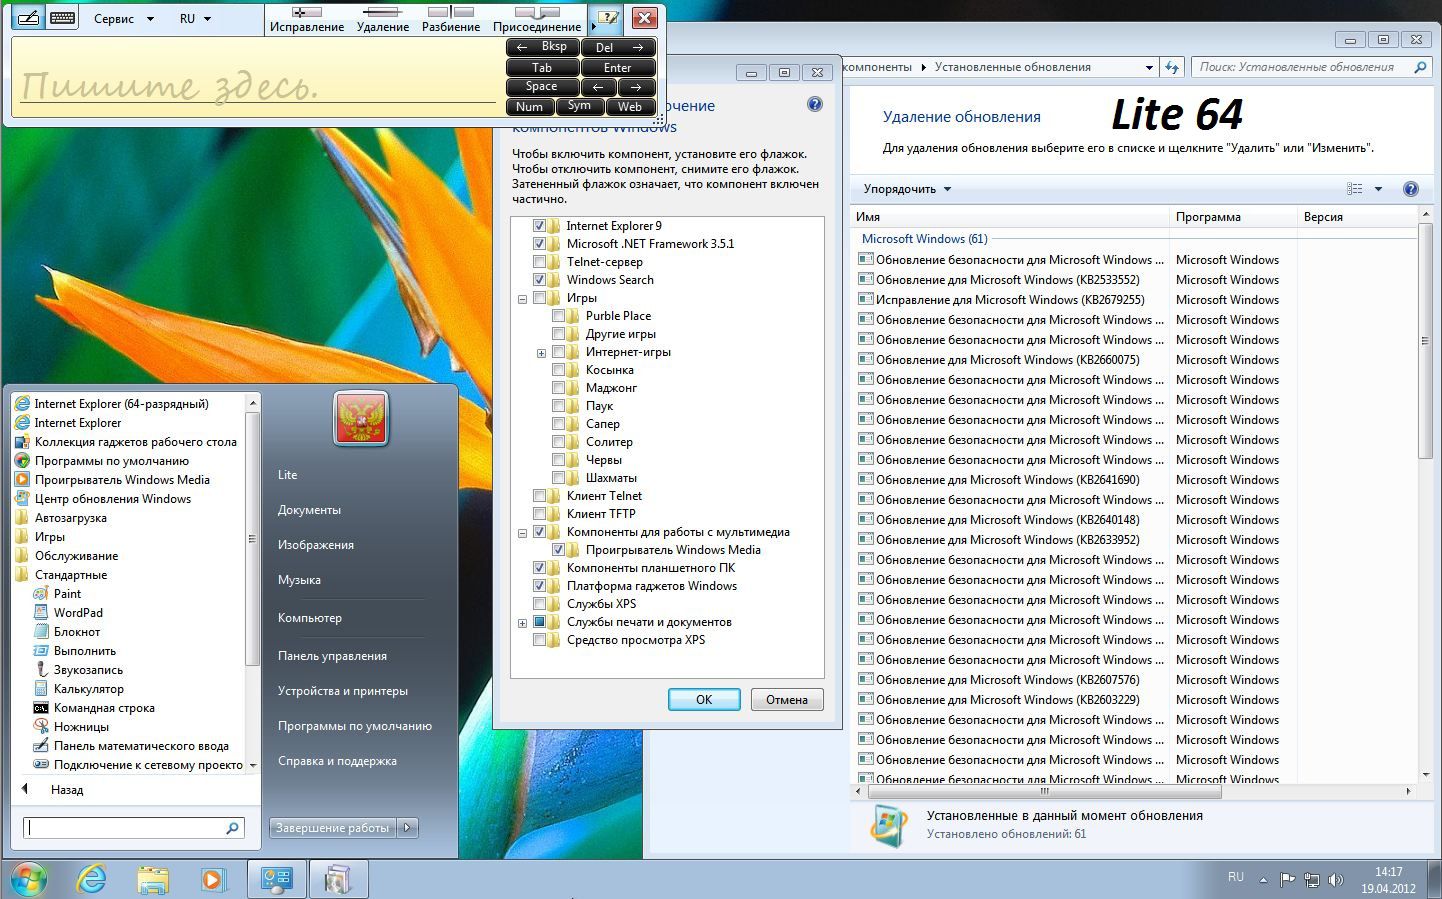Open address bar history dropdown

[1148, 67]
